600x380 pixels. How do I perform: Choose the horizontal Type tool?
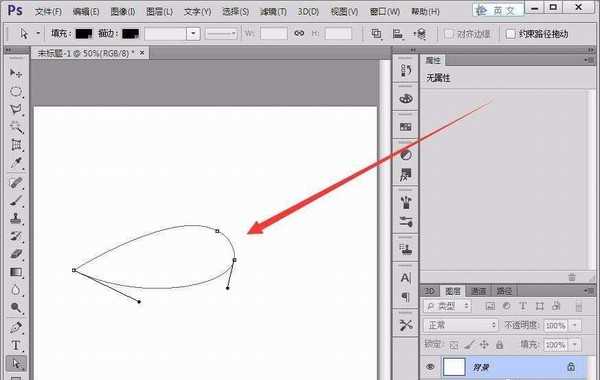pos(16,345)
